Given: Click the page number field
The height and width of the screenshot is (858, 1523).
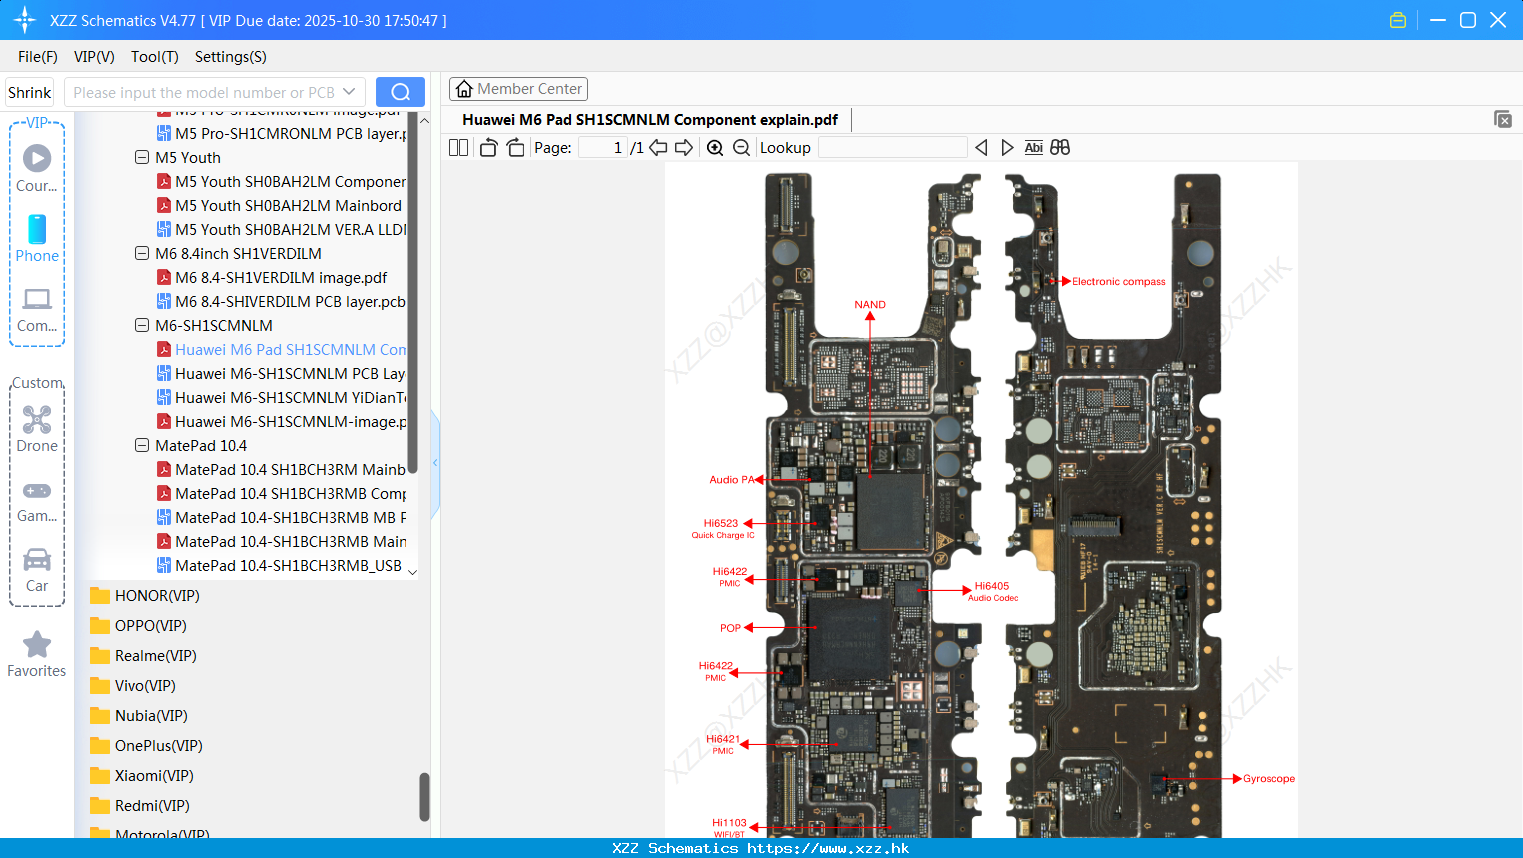Looking at the screenshot, I should click(603, 148).
